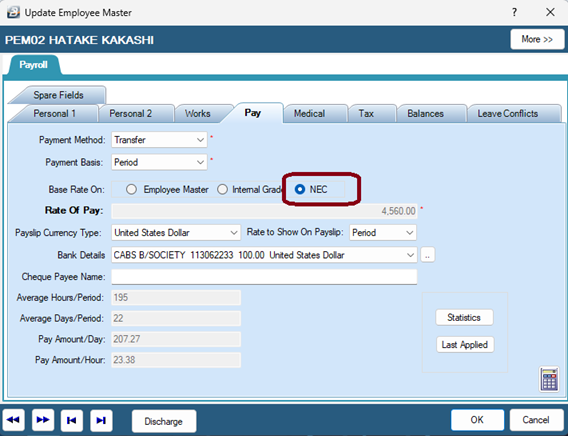
Task: Close the Update Employee Master window
Action: tap(550, 12)
